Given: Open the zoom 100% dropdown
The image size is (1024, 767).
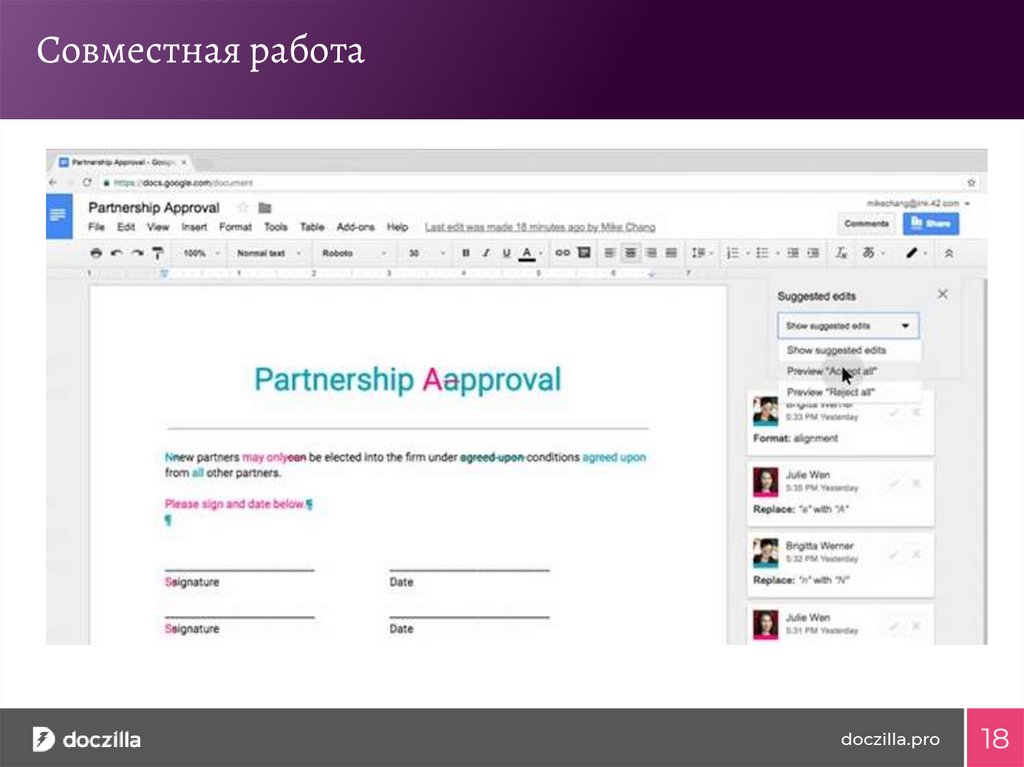Looking at the screenshot, I should pyautogui.click(x=200, y=253).
